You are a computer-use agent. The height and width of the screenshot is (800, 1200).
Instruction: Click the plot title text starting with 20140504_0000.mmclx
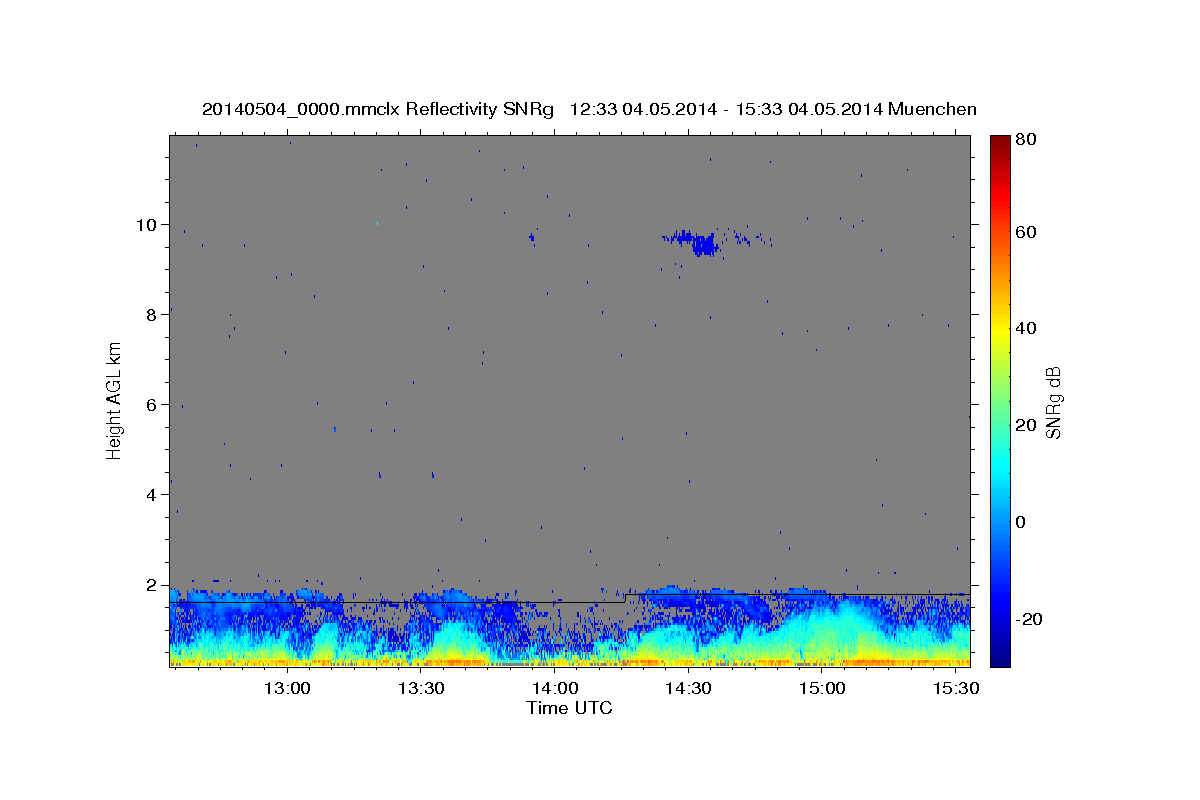589,109
